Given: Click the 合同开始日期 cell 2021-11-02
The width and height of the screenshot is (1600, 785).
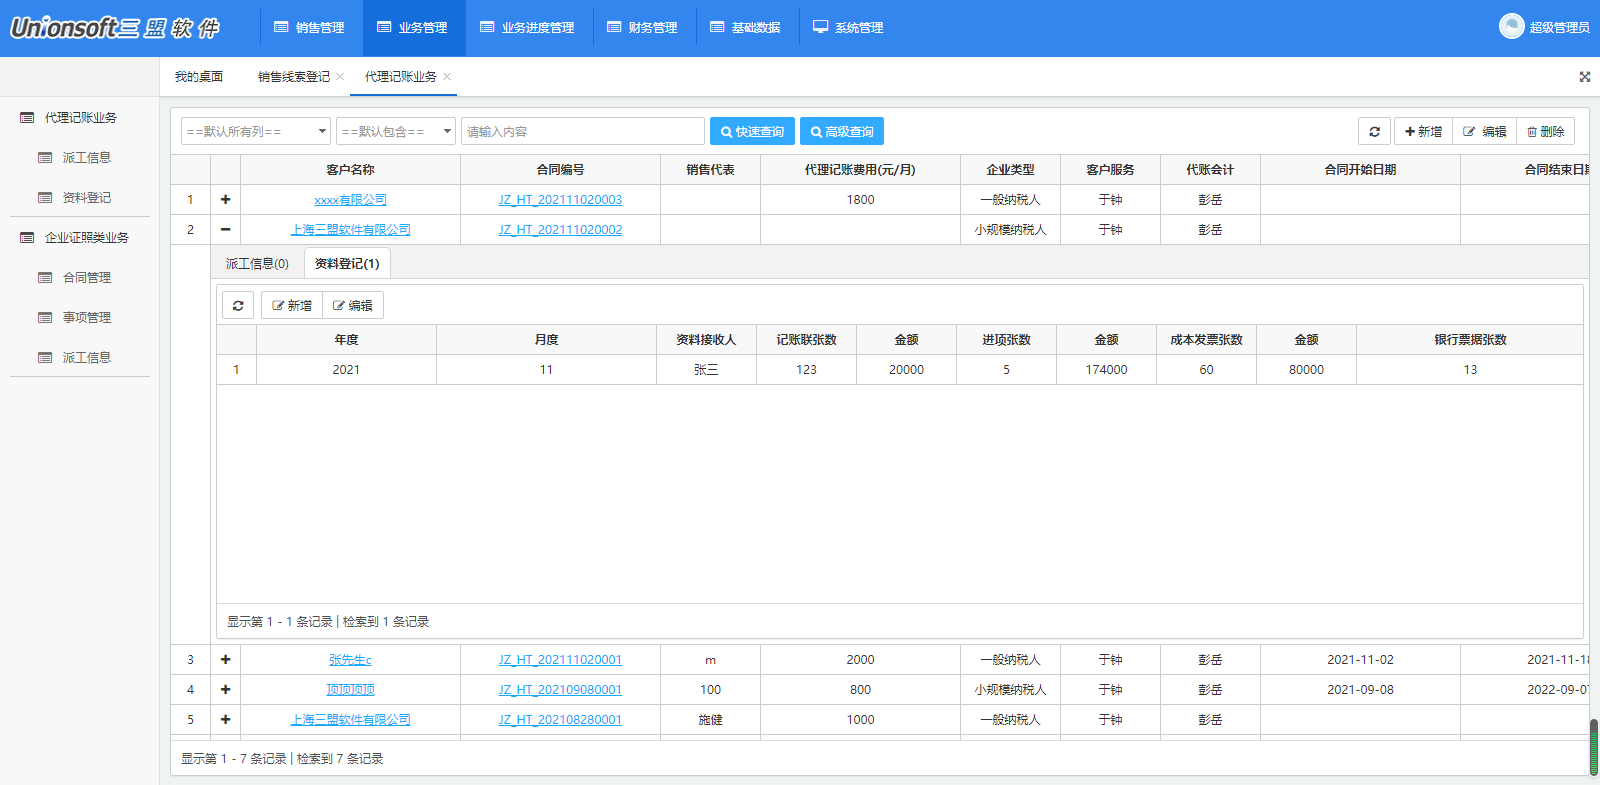Looking at the screenshot, I should (1360, 660).
